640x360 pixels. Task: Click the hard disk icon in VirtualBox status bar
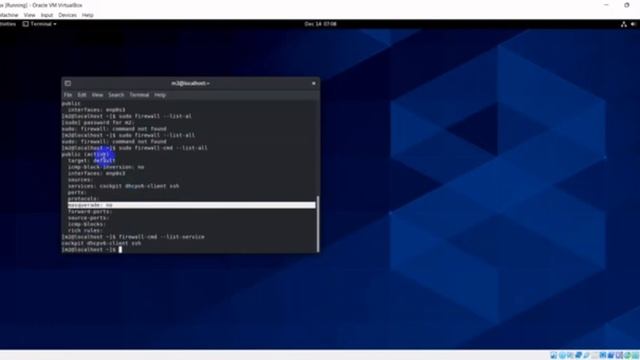point(554,356)
